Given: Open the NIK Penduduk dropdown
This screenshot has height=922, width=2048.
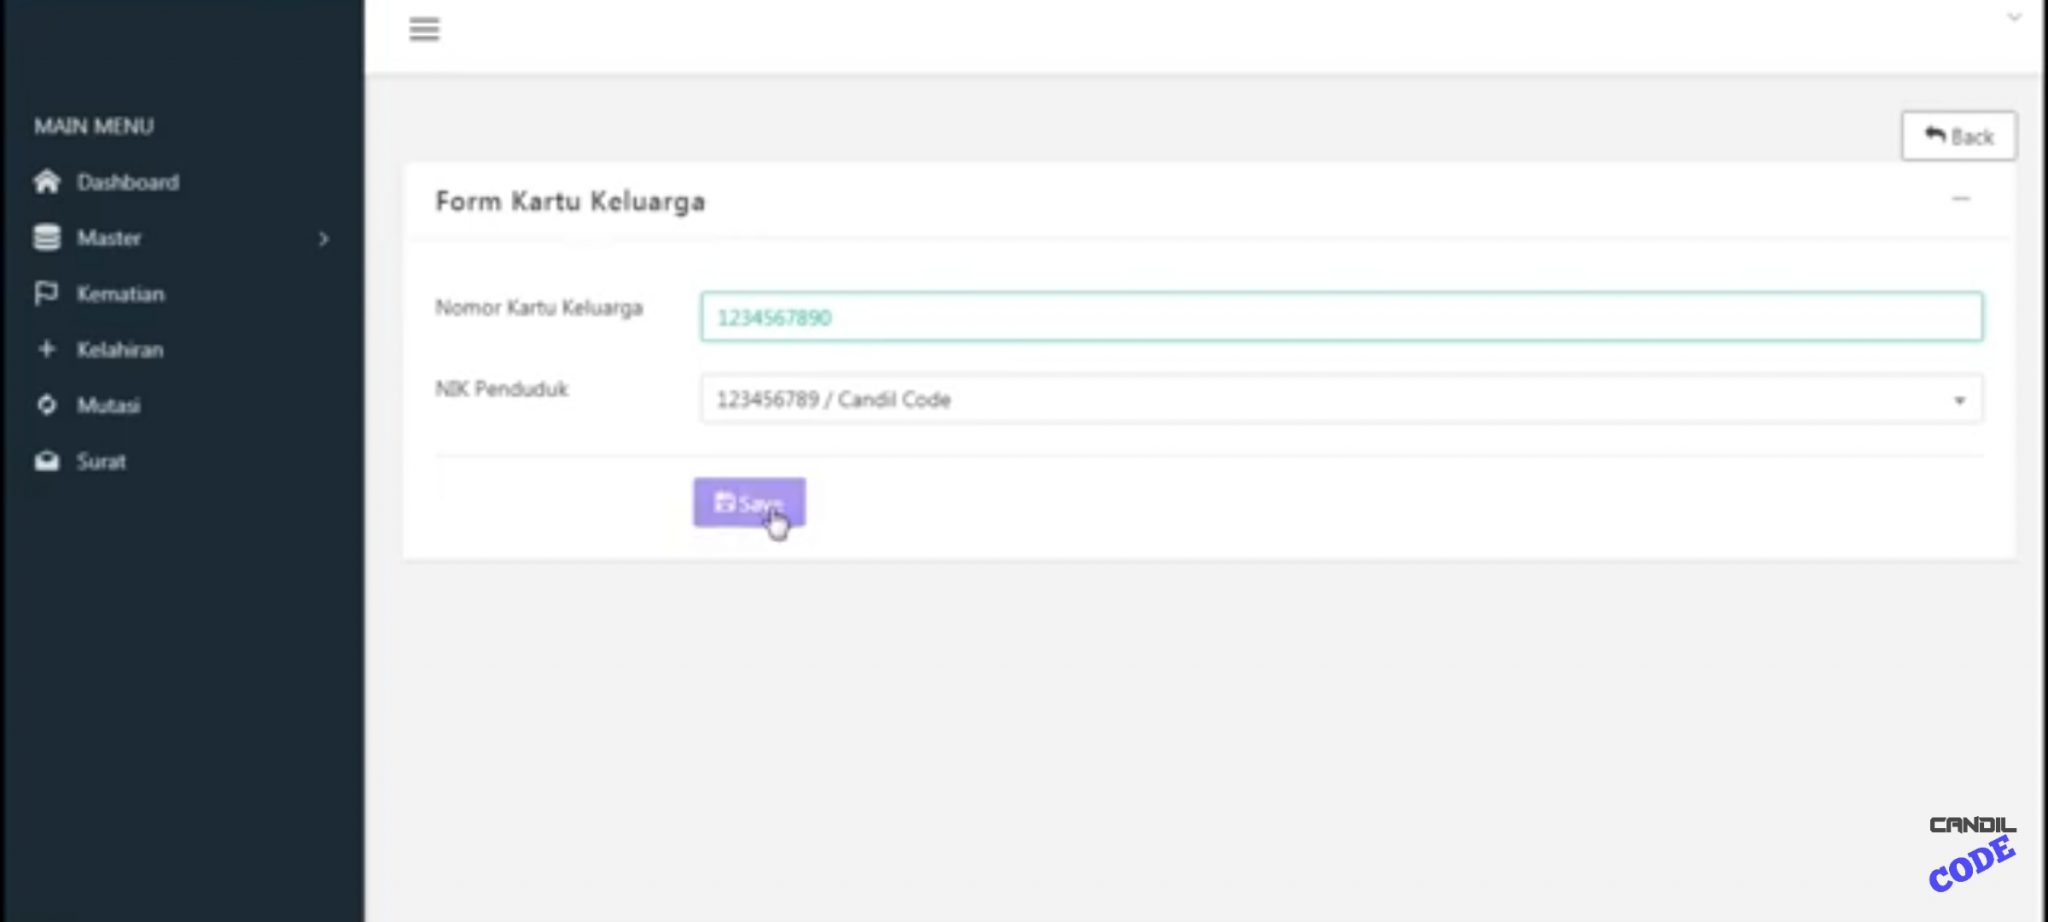Looking at the screenshot, I should (1341, 399).
